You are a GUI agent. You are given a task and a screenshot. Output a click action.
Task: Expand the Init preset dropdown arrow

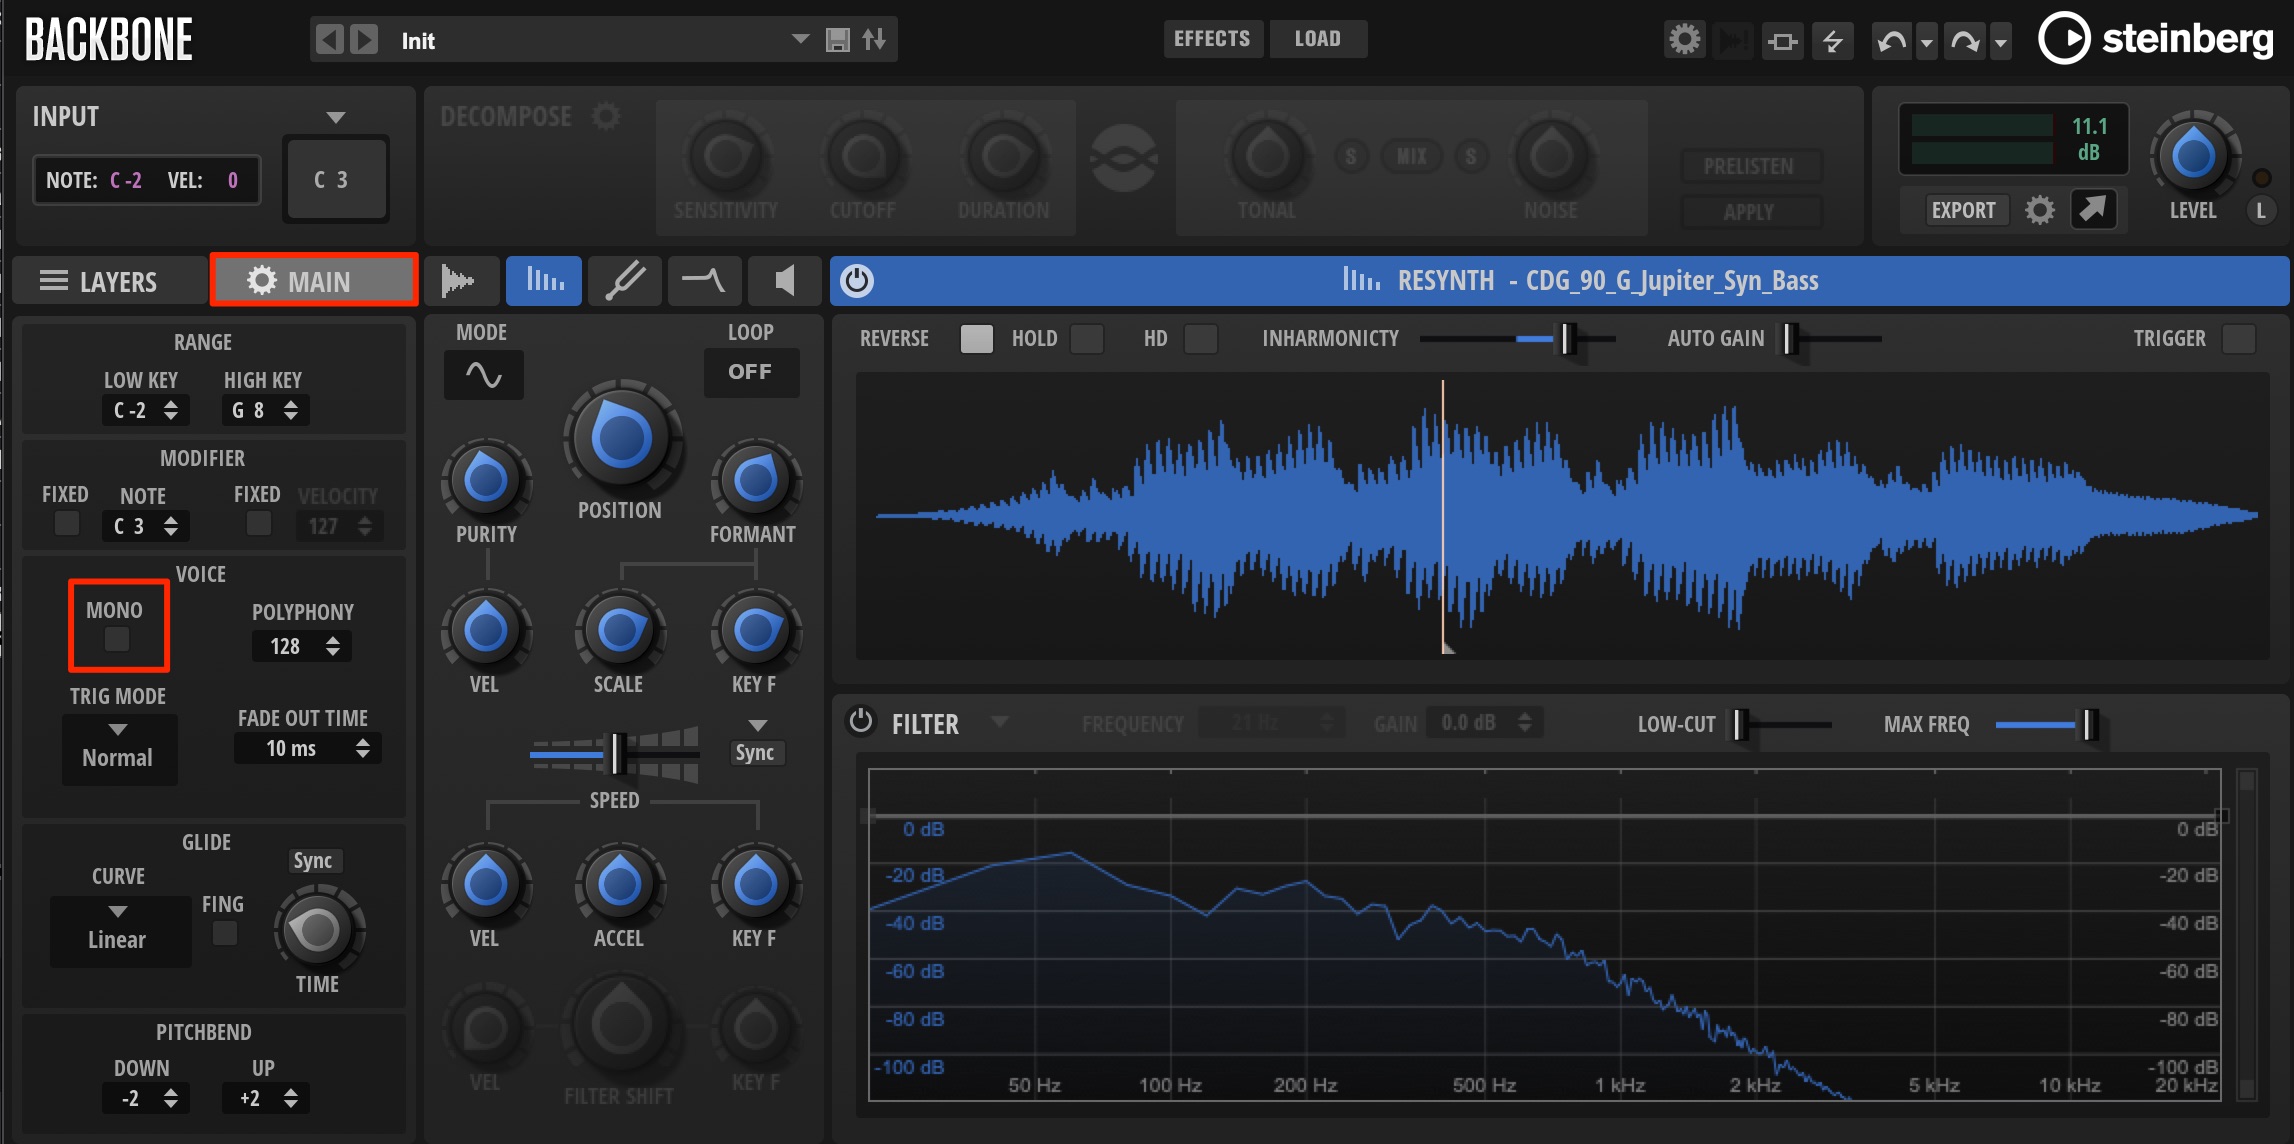click(x=800, y=39)
